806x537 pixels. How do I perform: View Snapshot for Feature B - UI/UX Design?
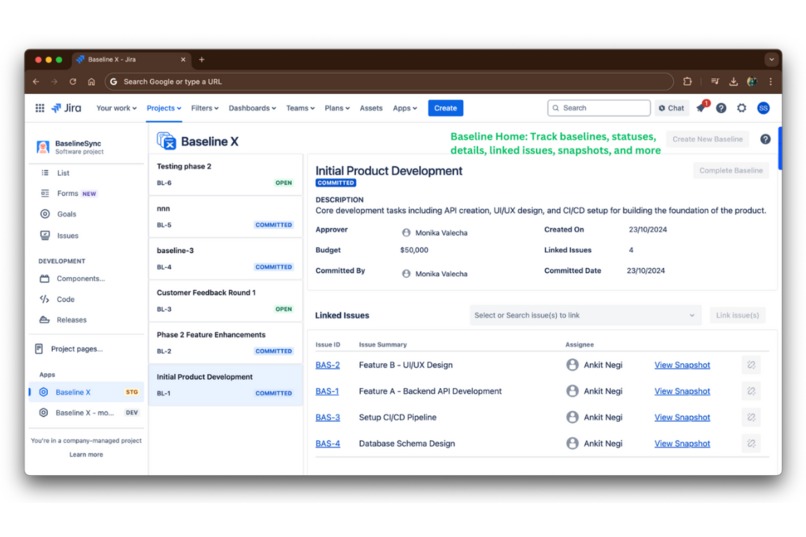(682, 365)
